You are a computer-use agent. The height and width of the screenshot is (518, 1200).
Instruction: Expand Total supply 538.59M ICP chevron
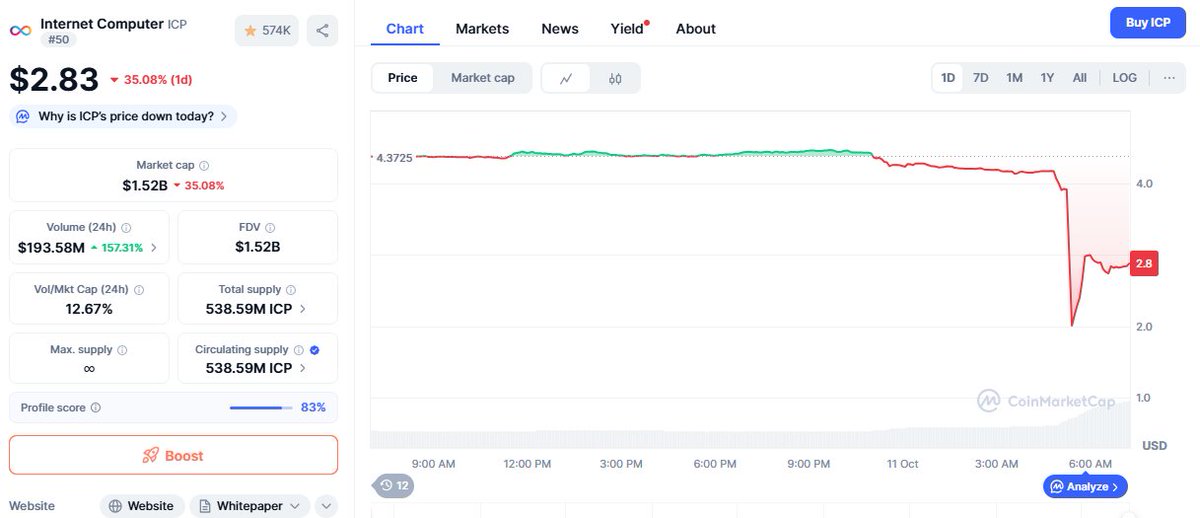303,309
